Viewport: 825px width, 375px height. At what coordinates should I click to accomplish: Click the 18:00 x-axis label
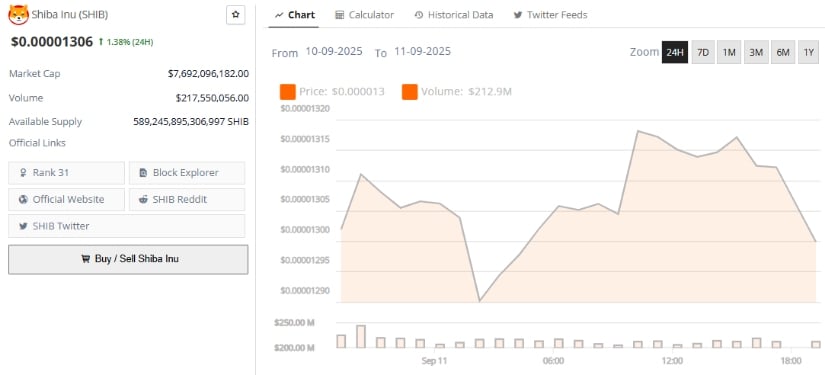click(x=791, y=361)
